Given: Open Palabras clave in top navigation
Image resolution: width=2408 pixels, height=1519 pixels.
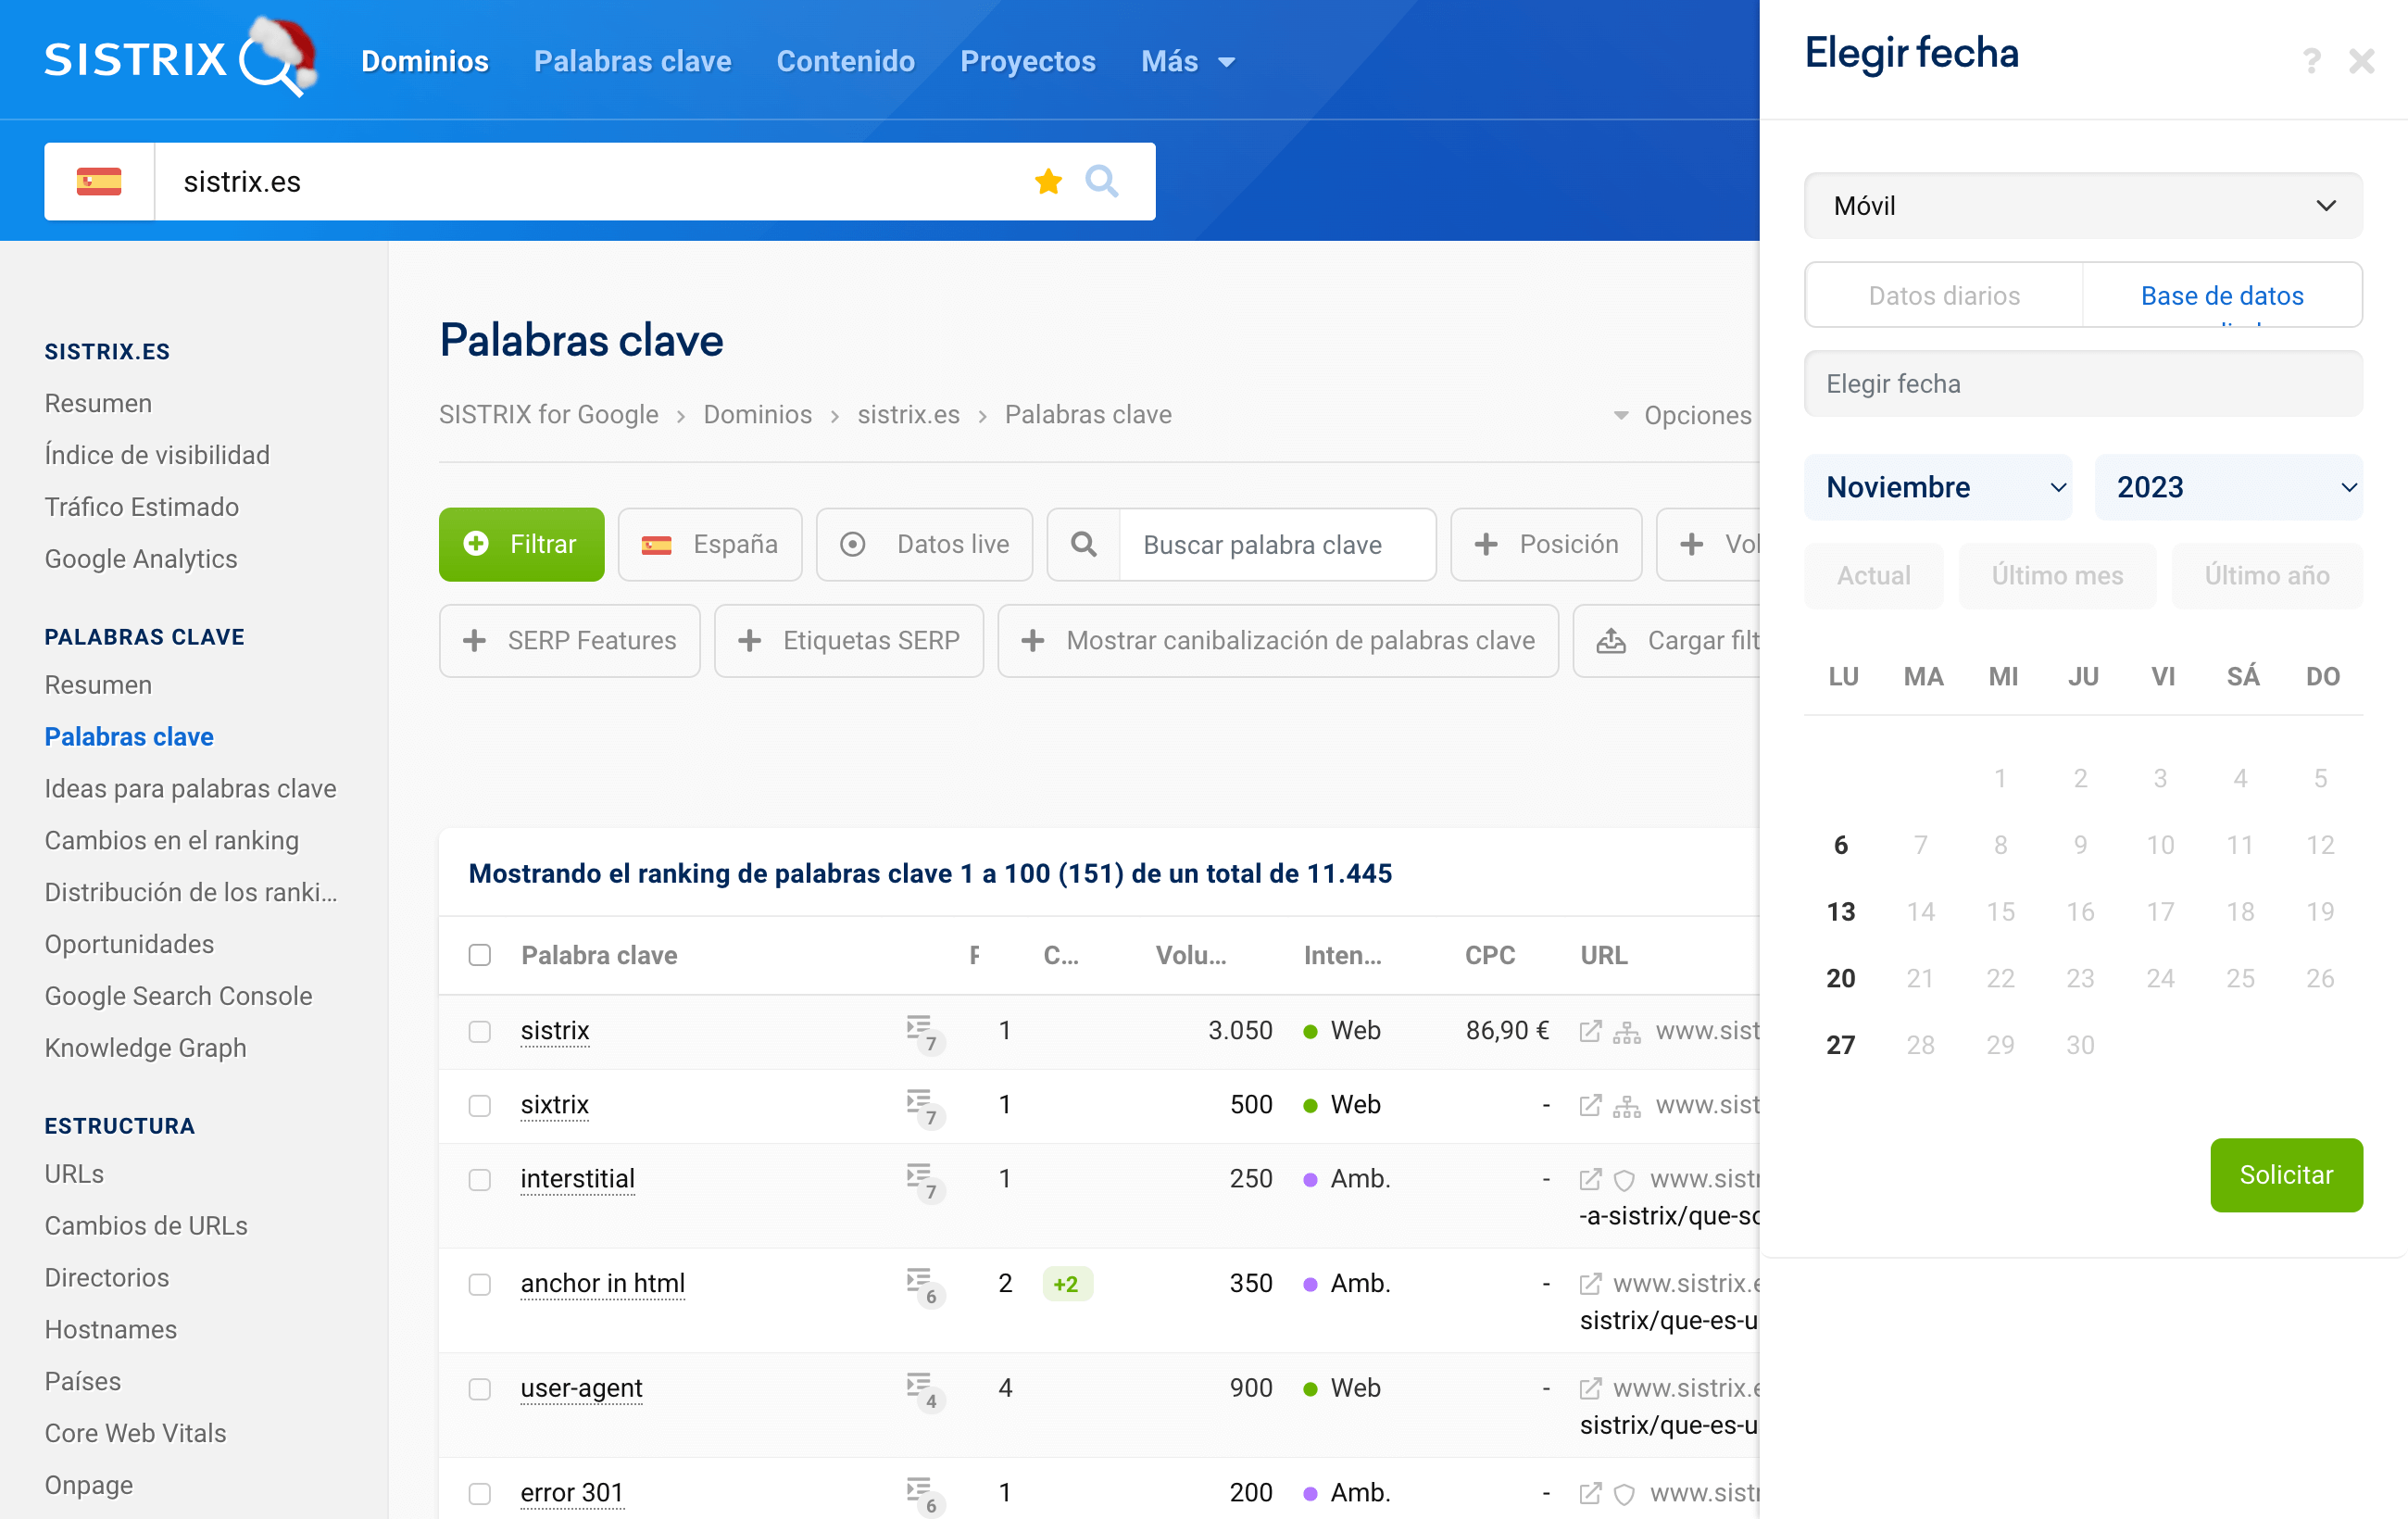Looking at the screenshot, I should tap(632, 62).
